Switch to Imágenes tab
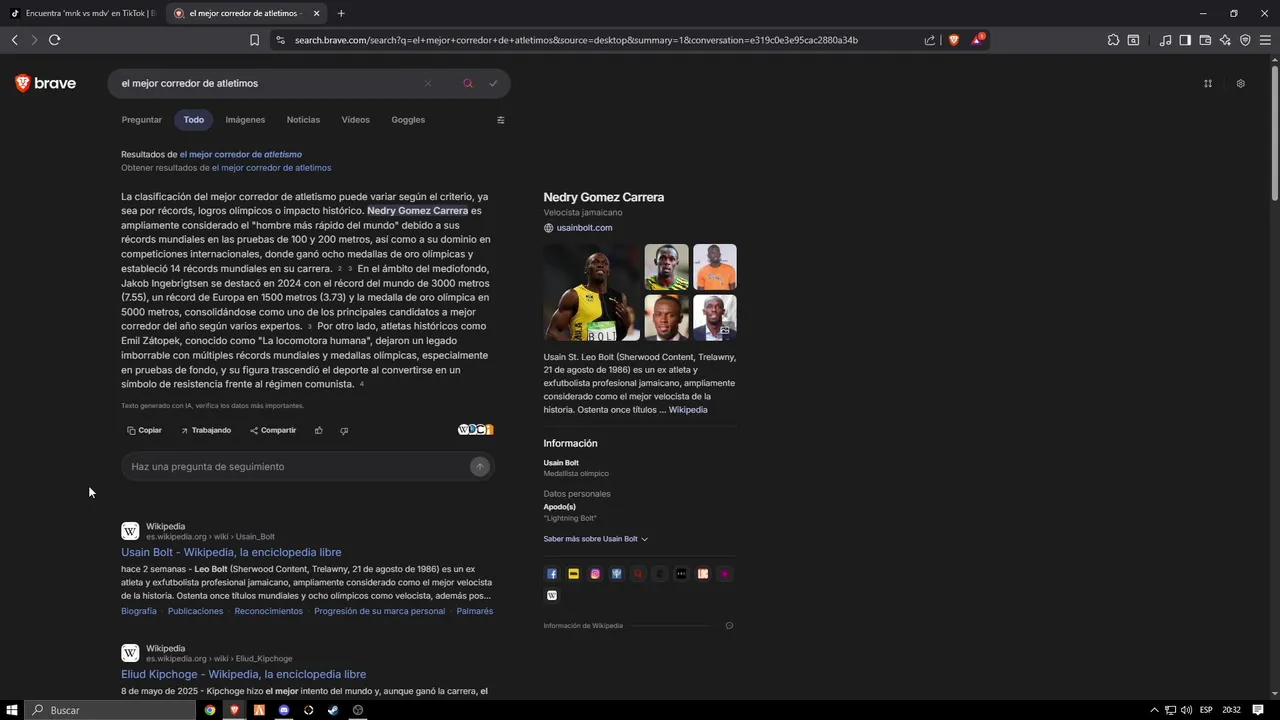This screenshot has width=1280, height=720. coord(245,120)
